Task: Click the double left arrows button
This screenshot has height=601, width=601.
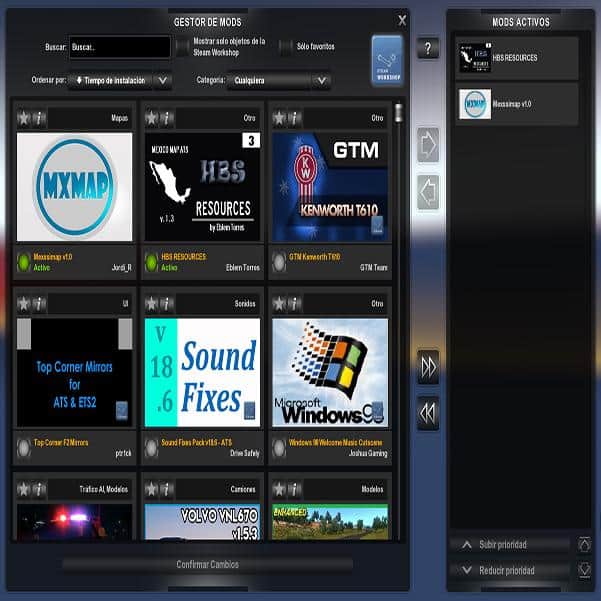Action: tap(428, 413)
